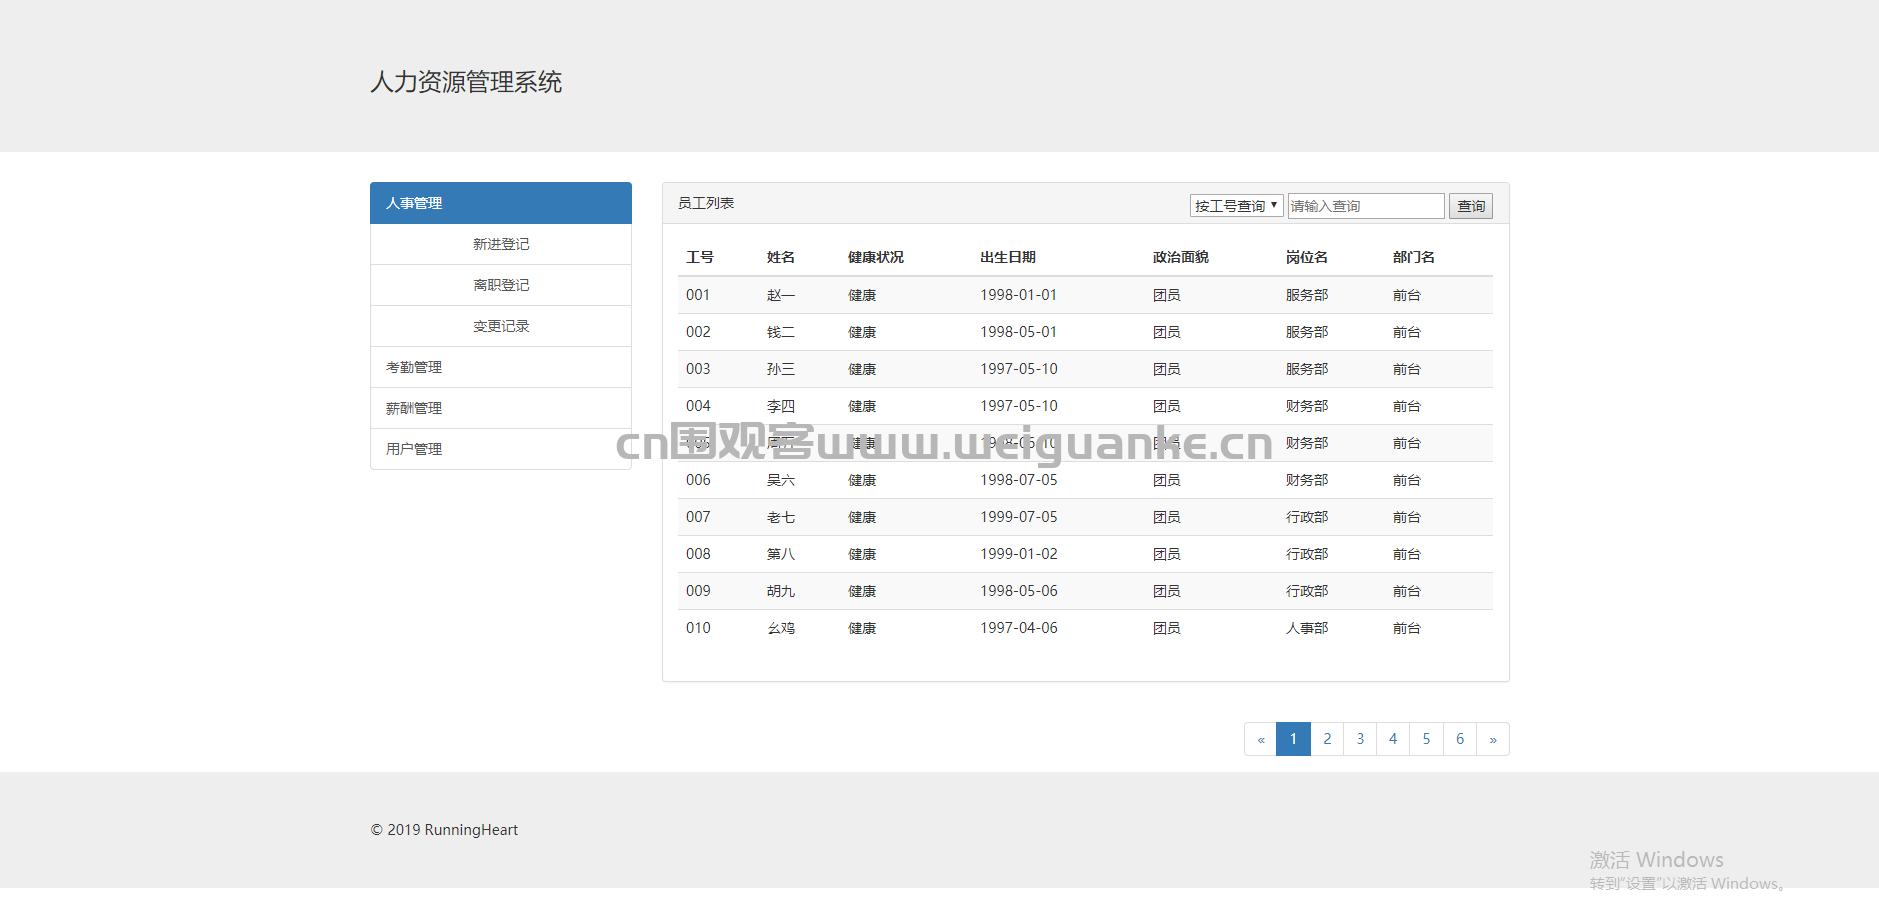Click the name 李四

[x=781, y=406]
